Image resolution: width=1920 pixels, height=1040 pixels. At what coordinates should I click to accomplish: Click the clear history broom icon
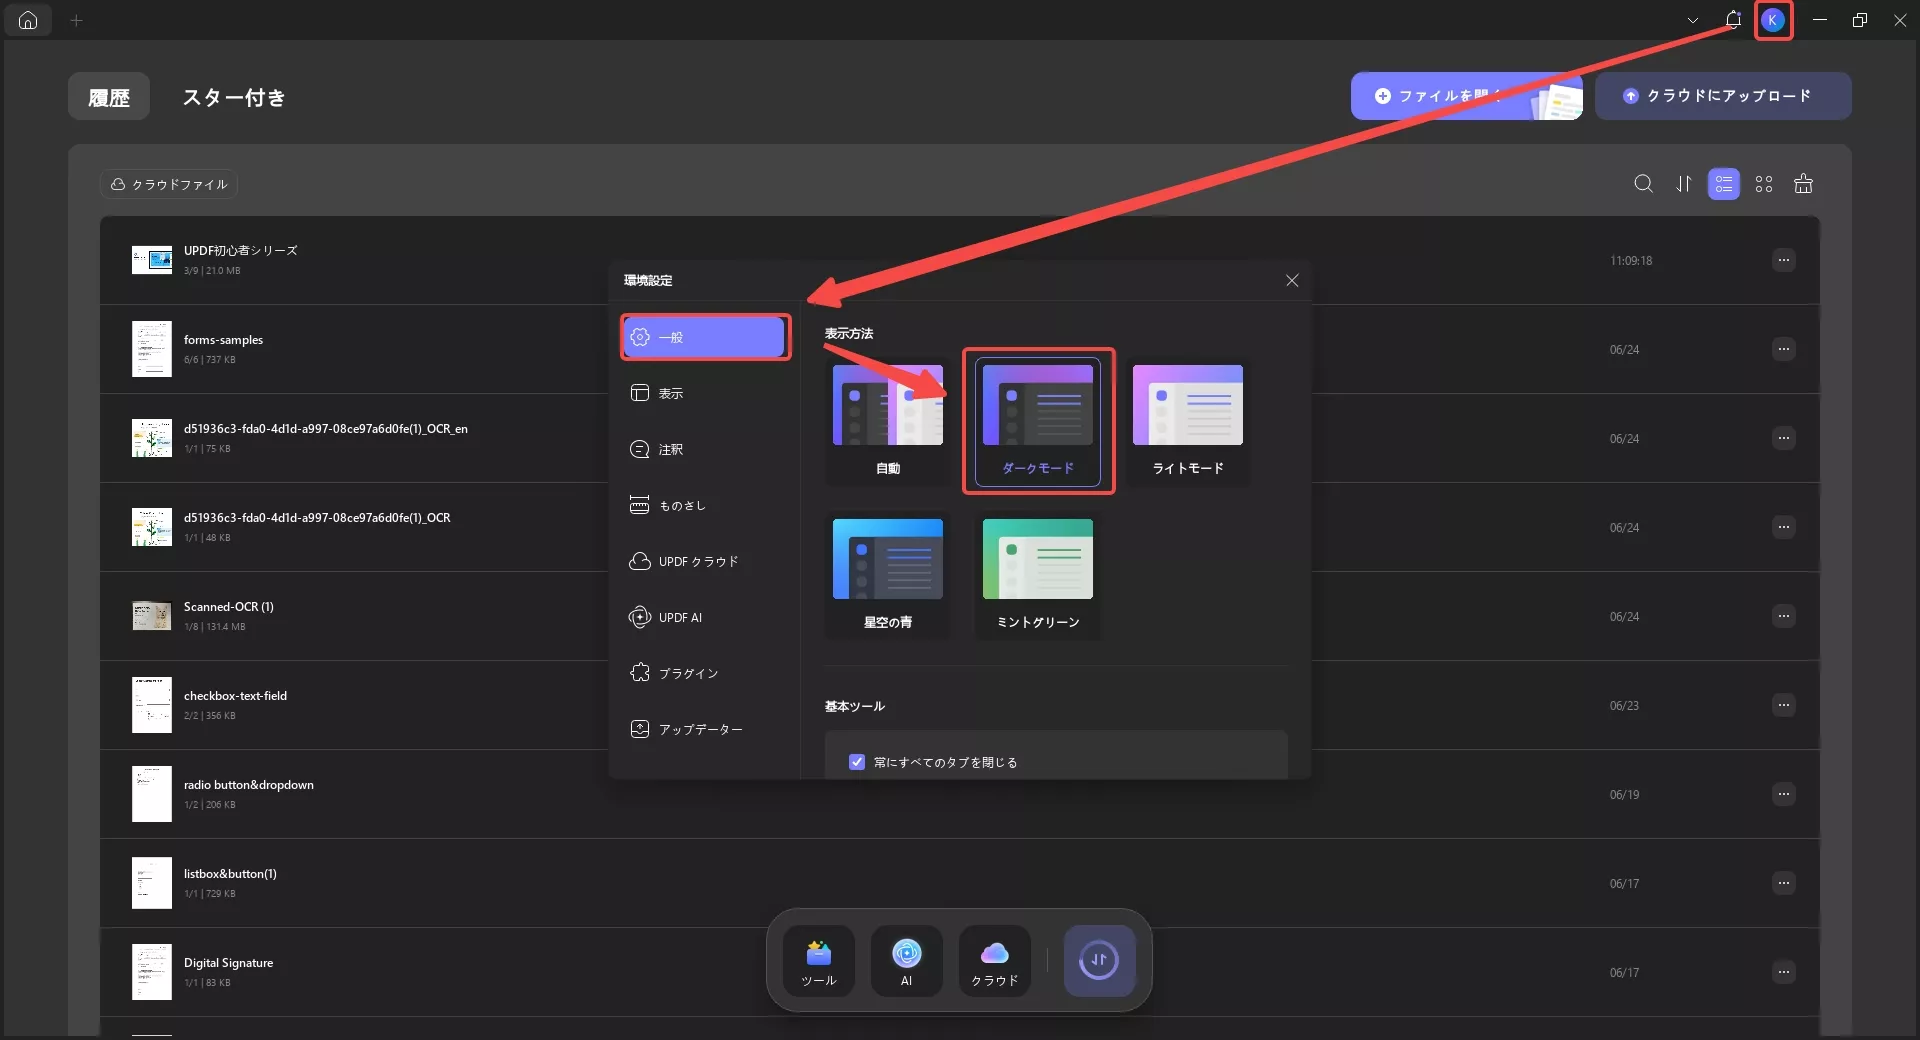pos(1804,184)
